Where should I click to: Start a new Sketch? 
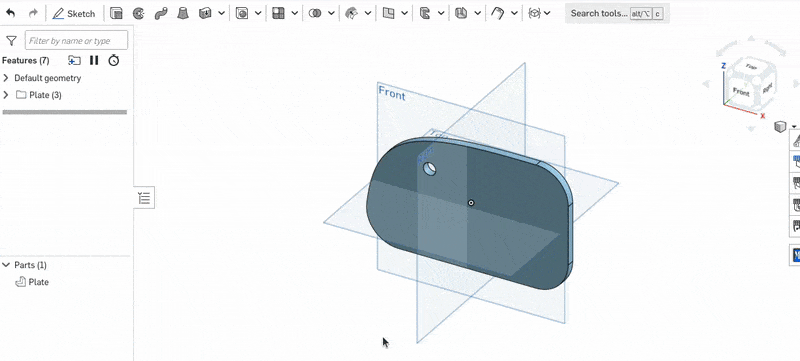74,14
